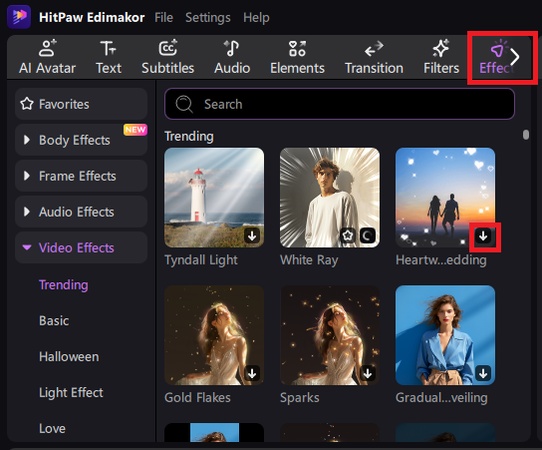
Task: Open the Filters tab
Action: click(441, 57)
